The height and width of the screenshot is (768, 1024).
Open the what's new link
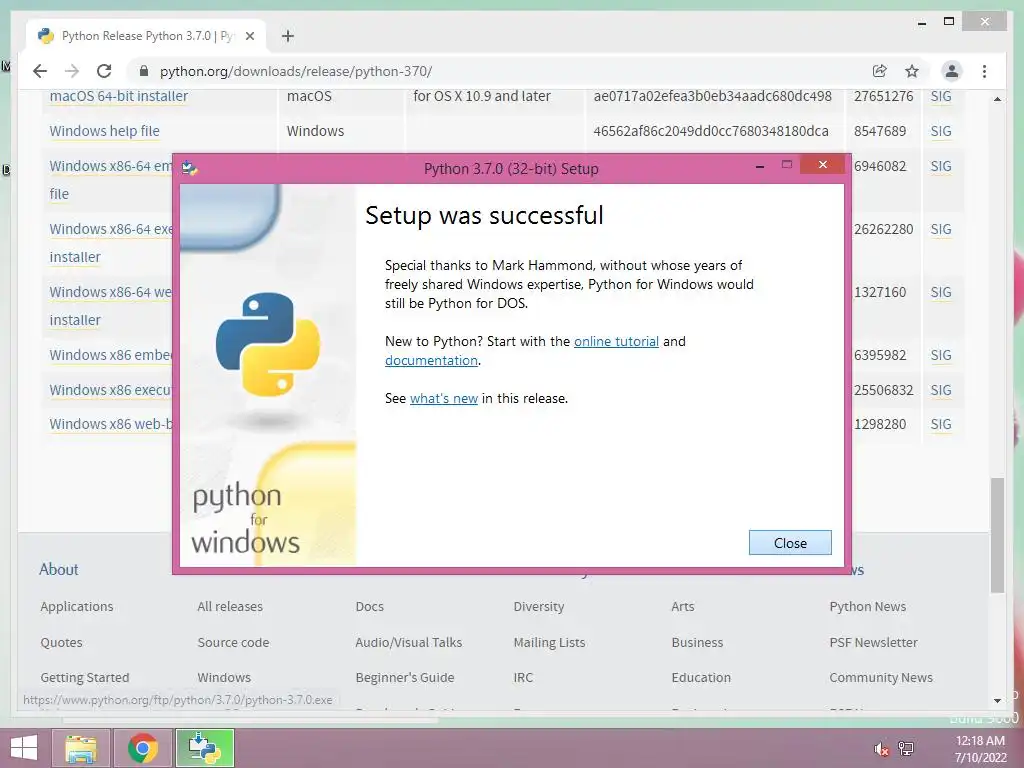pyautogui.click(x=443, y=398)
